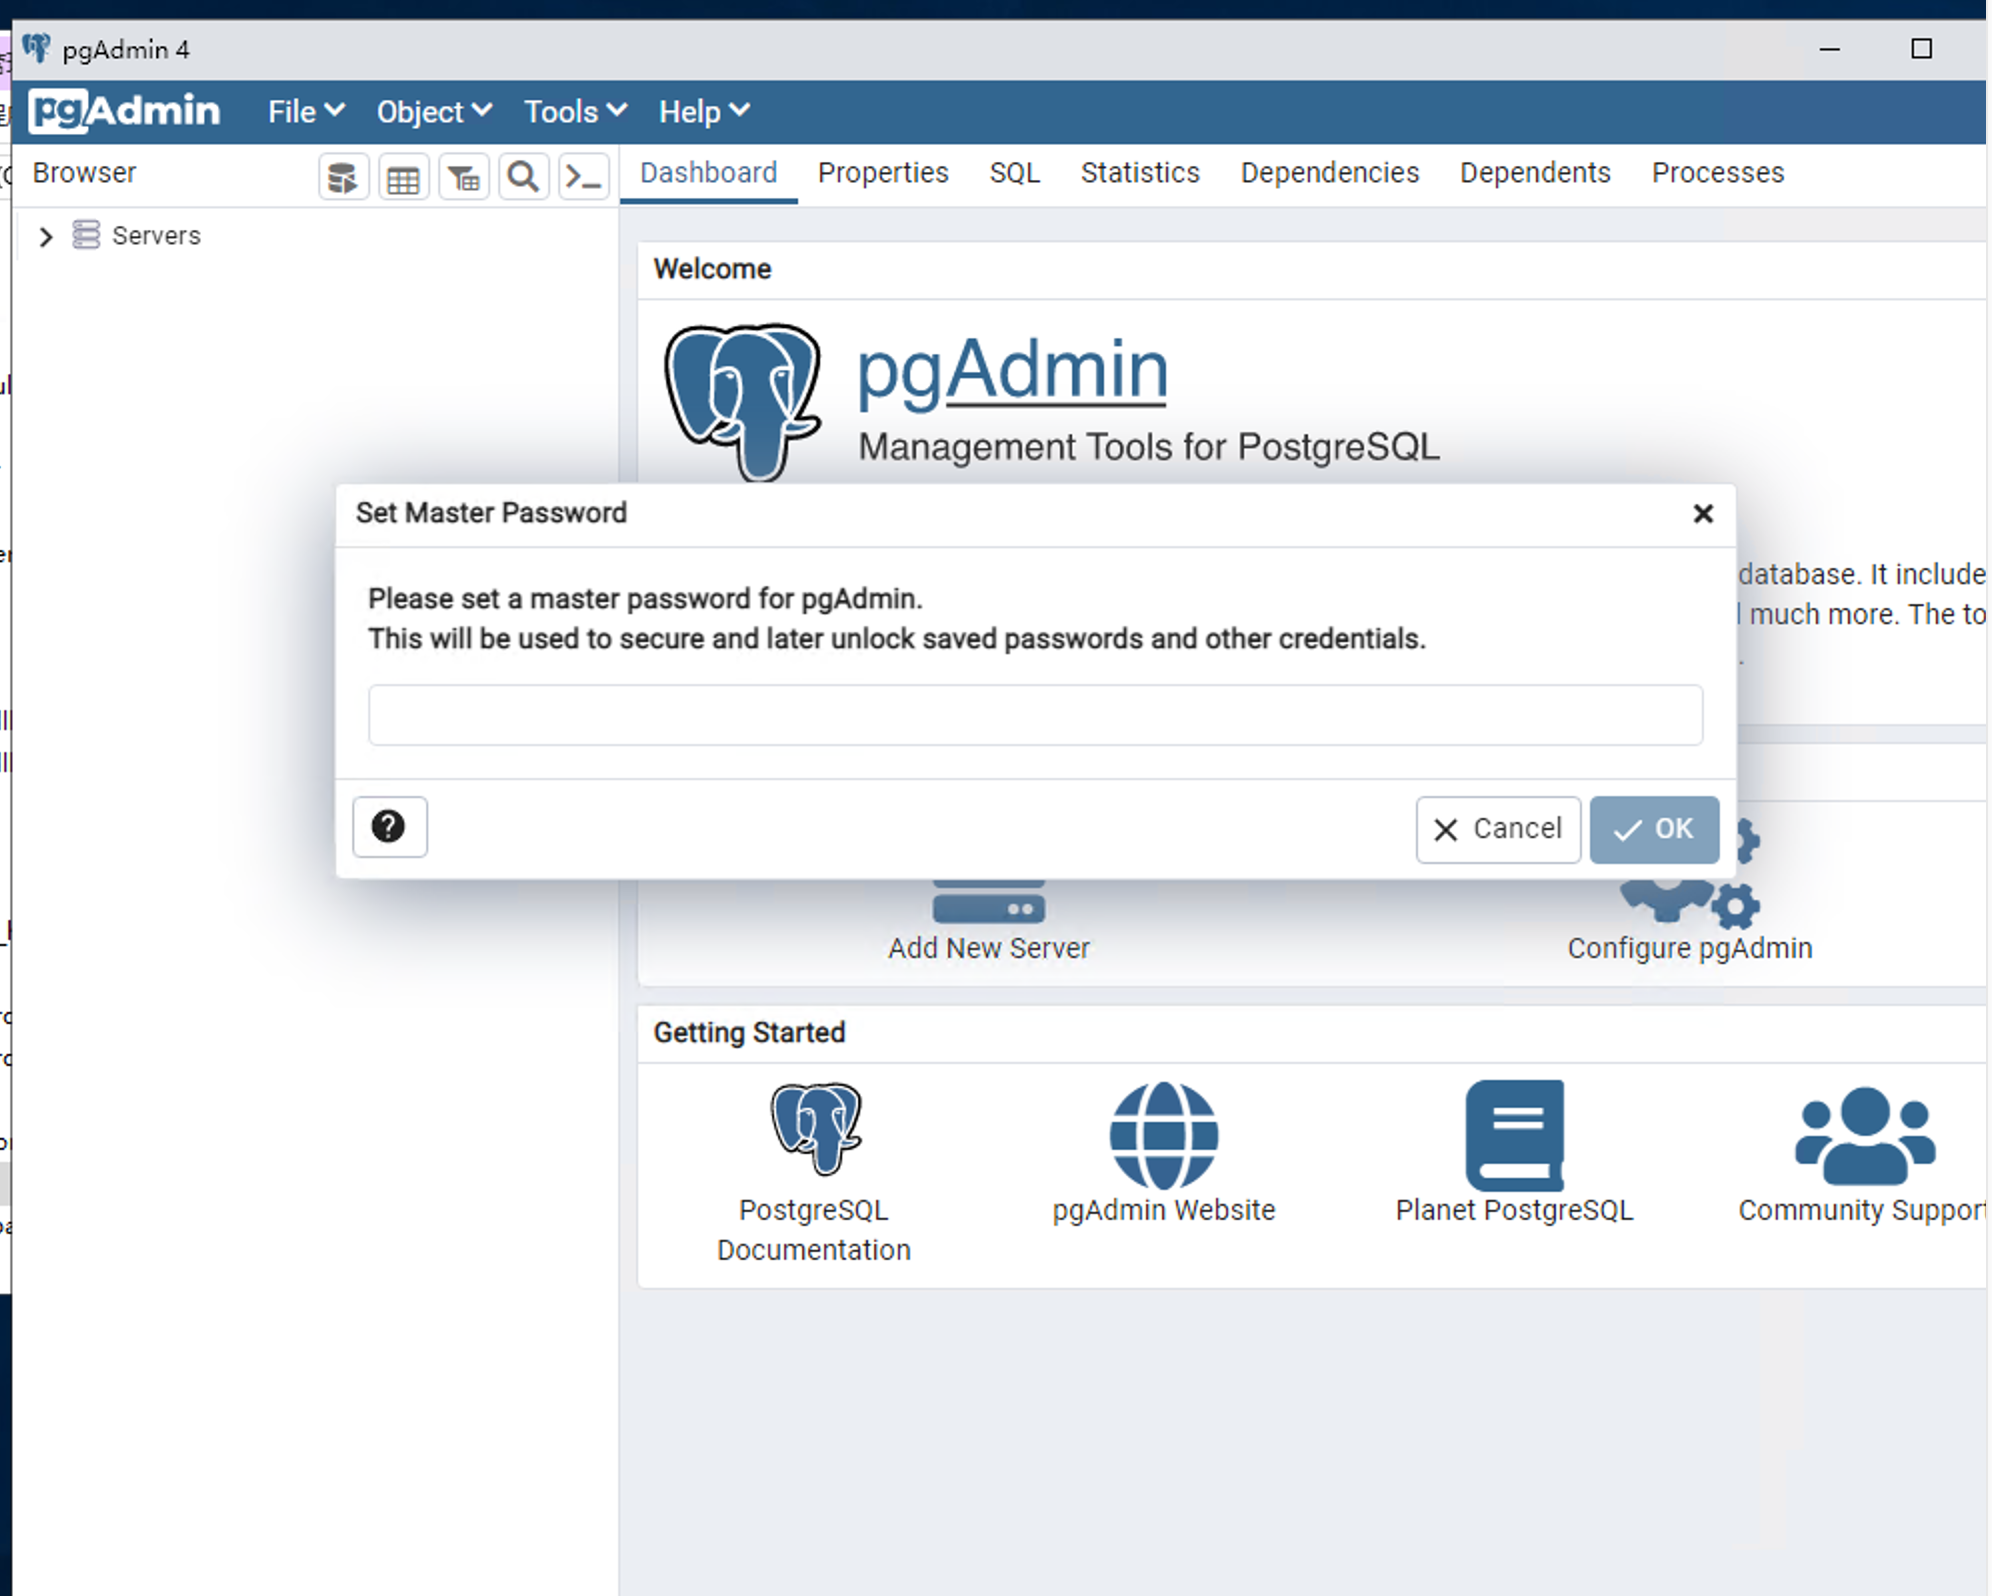This screenshot has height=1596, width=1992.
Task: Switch to the Processes tab
Action: click(x=1717, y=173)
